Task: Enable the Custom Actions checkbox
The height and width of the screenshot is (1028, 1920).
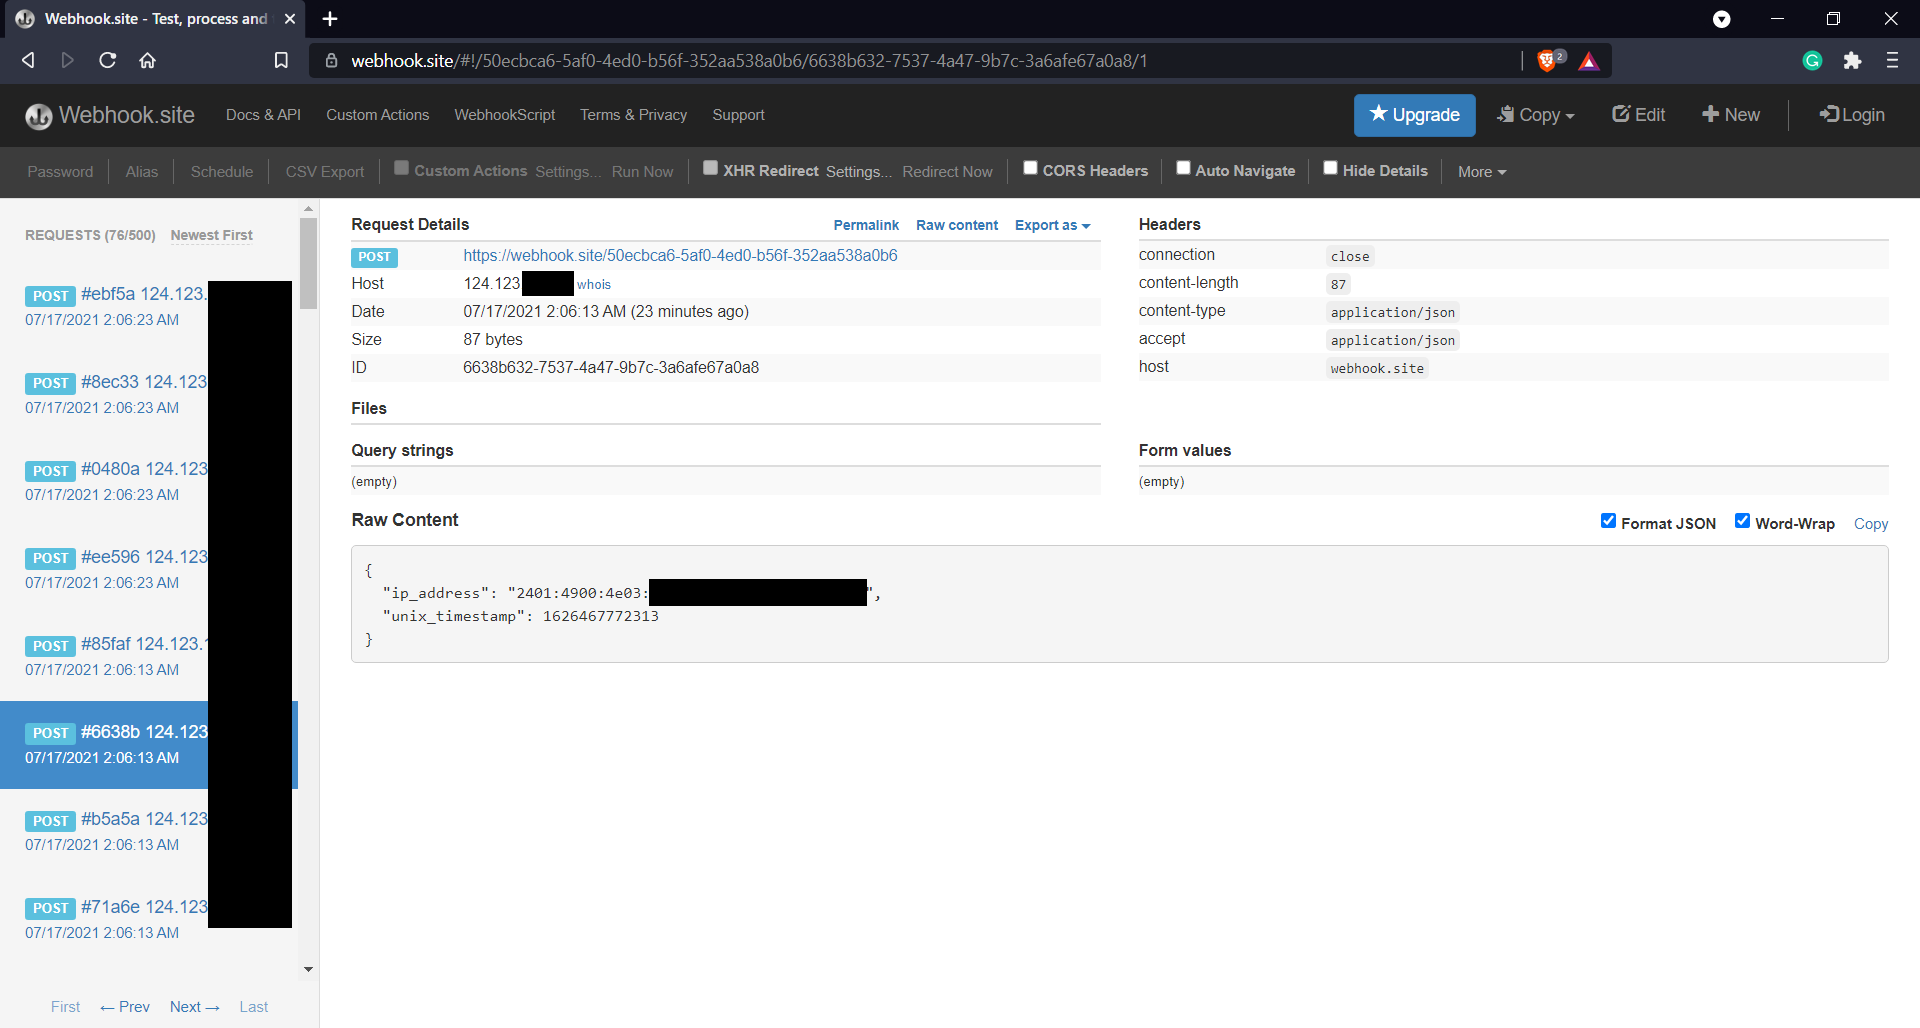Action: click(401, 168)
